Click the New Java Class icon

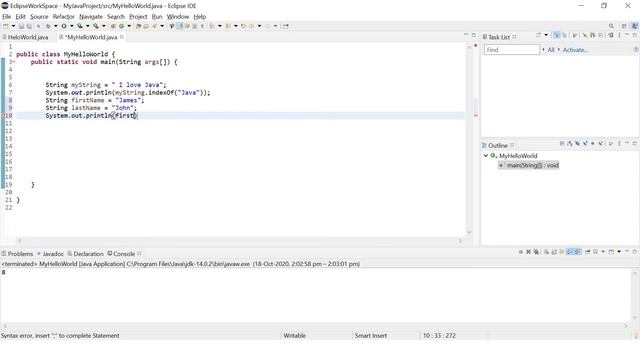(x=121, y=26)
